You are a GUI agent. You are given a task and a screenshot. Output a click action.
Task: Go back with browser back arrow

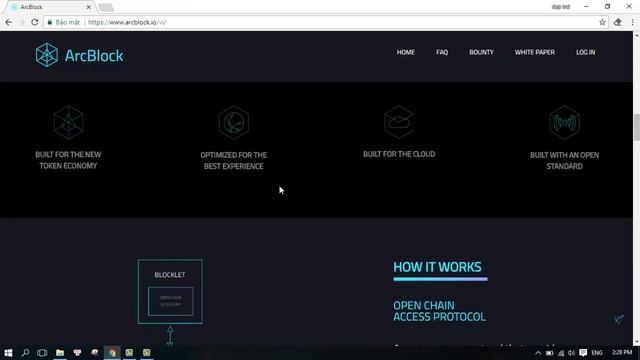9,22
